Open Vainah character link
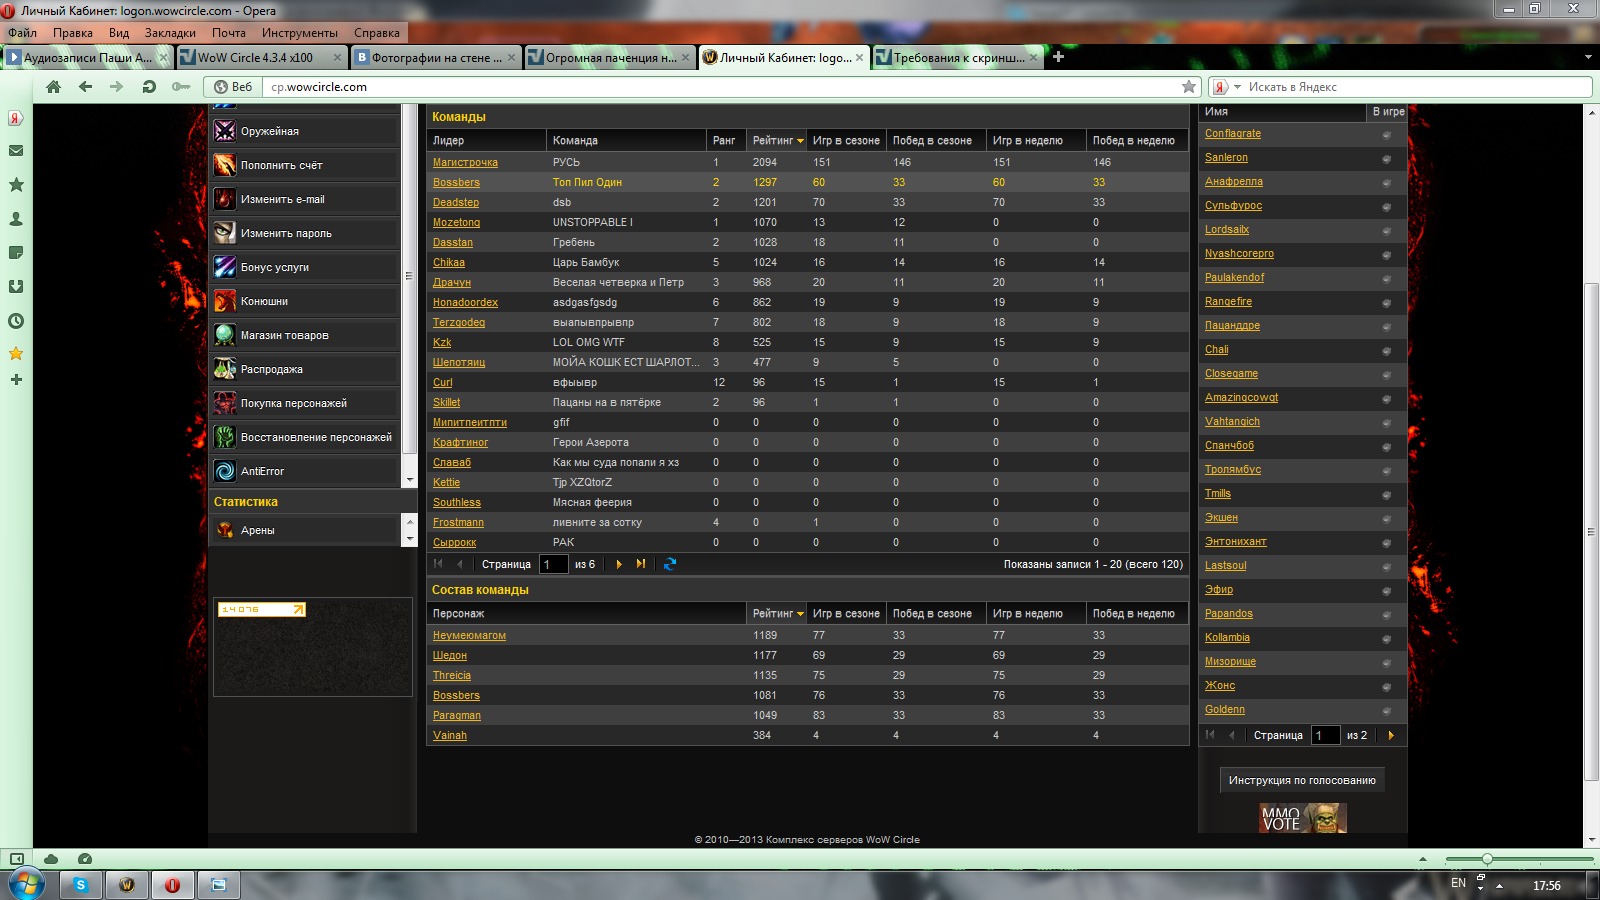Image resolution: width=1600 pixels, height=900 pixels. click(450, 735)
